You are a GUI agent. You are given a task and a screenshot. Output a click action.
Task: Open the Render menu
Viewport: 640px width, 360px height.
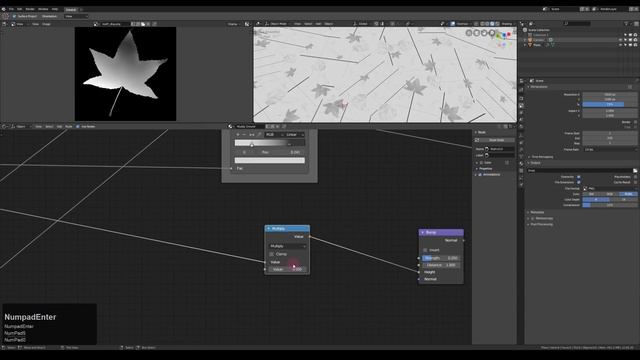30,9
